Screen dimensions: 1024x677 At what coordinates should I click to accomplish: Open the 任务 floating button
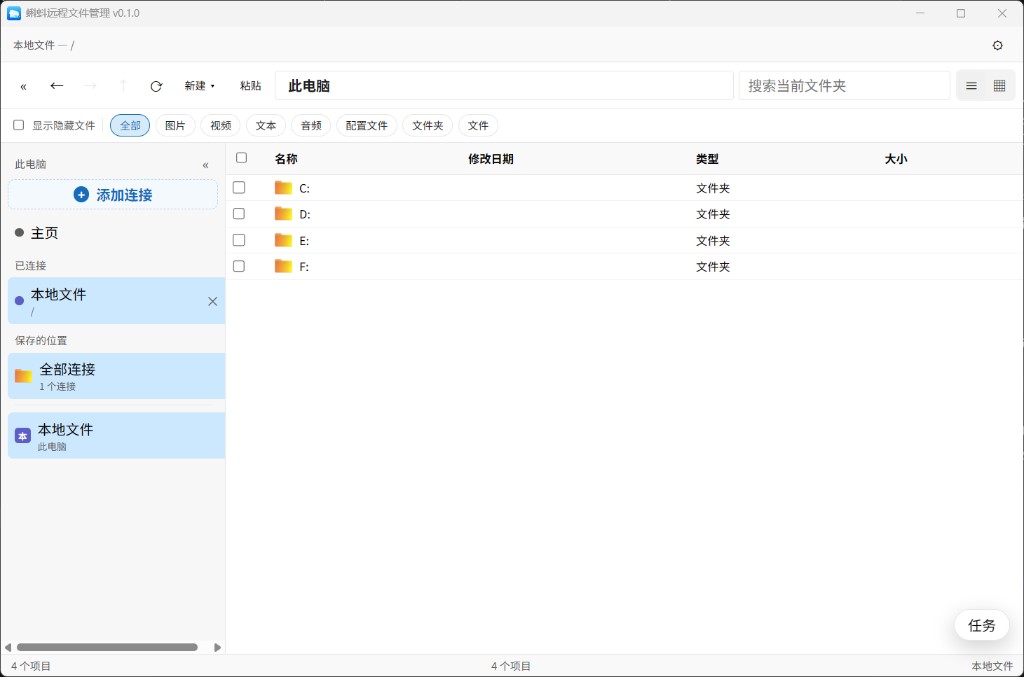click(981, 625)
